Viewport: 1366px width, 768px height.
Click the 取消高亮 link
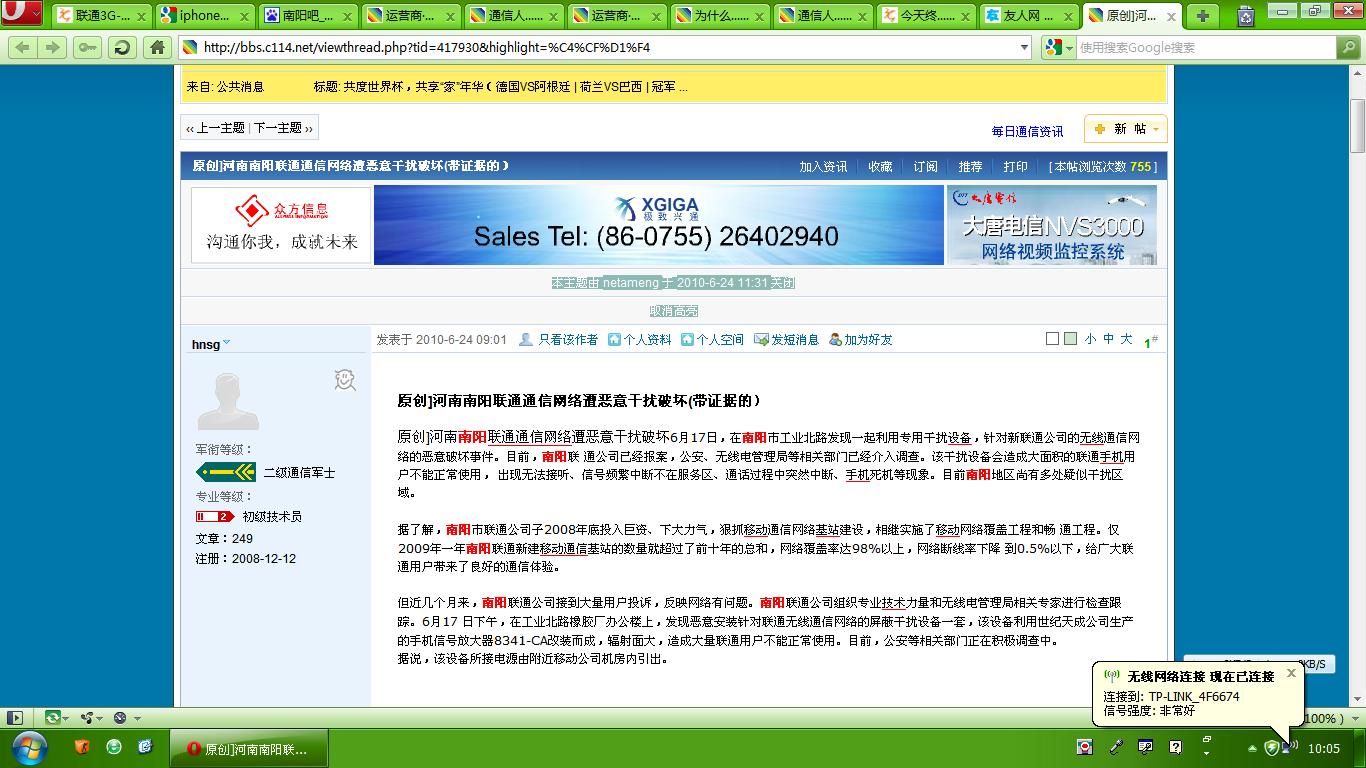click(x=674, y=311)
